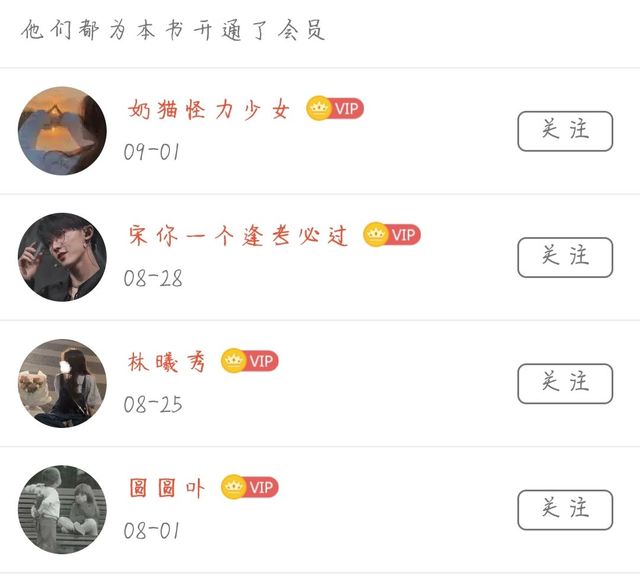Click the 08-28 membership date
Viewport: 640px width, 575px height.
pos(153,278)
